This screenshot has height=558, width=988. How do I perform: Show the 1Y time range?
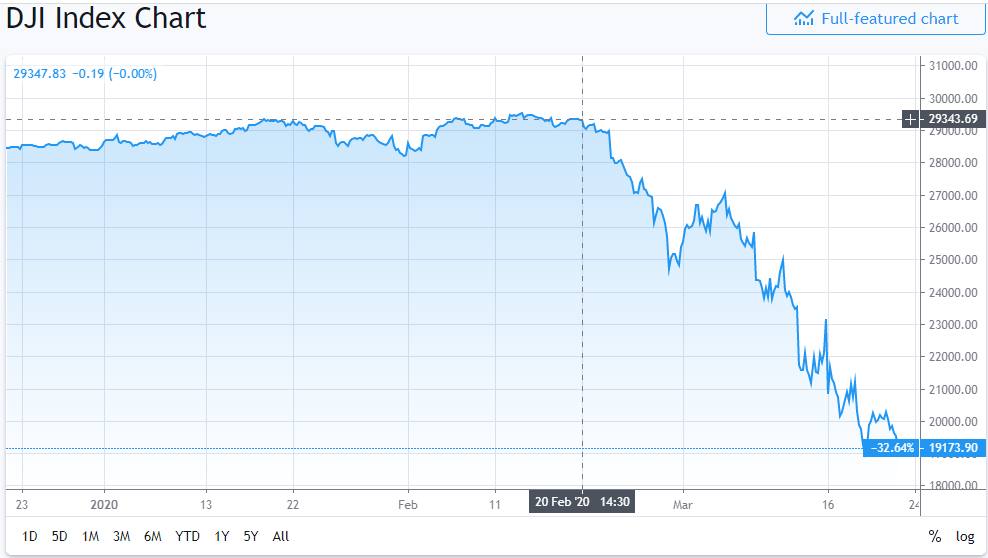point(222,536)
